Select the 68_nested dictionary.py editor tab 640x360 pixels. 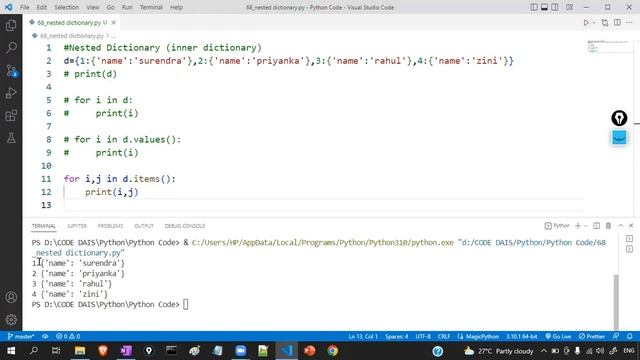click(71, 22)
